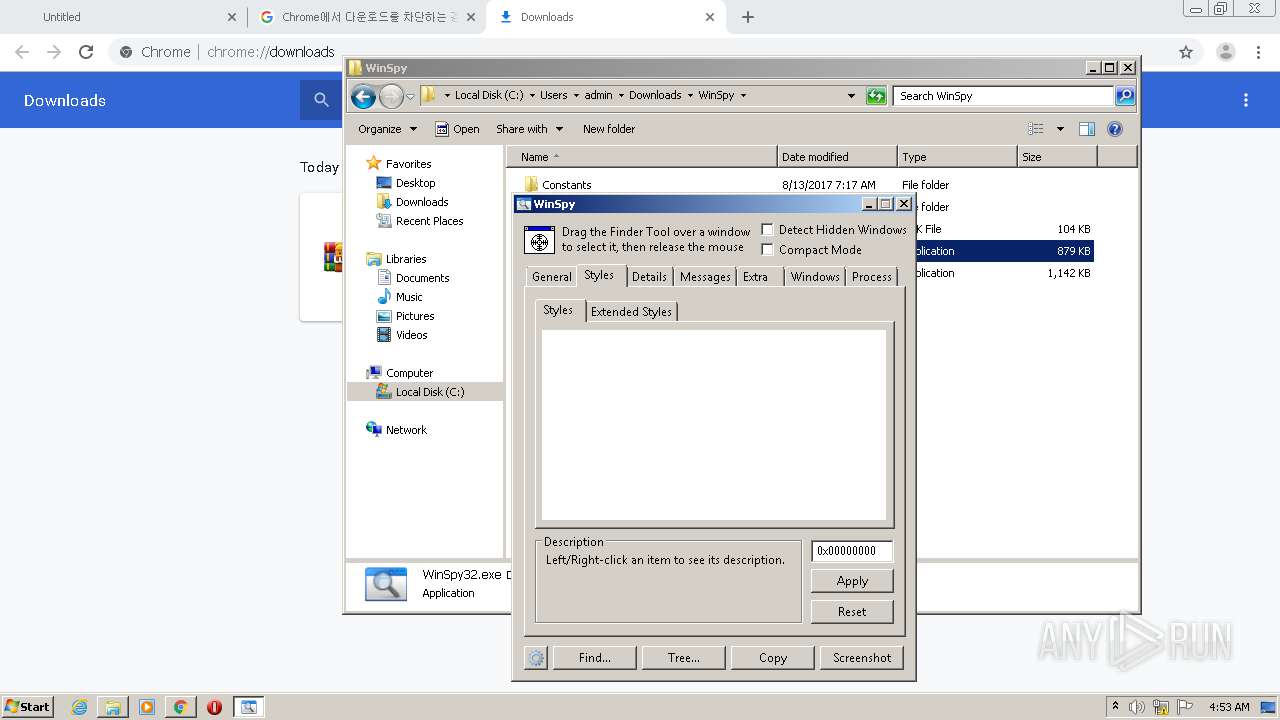Open Windows Explorer taskbar icon

tap(113, 707)
